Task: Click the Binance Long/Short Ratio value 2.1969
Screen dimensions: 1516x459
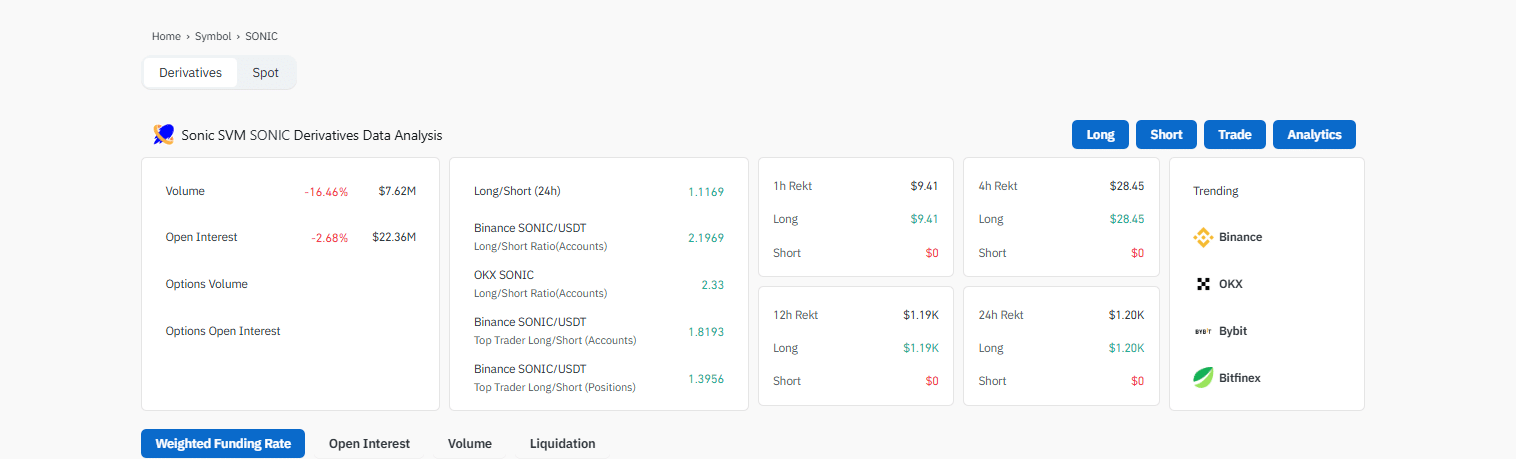Action: 706,238
